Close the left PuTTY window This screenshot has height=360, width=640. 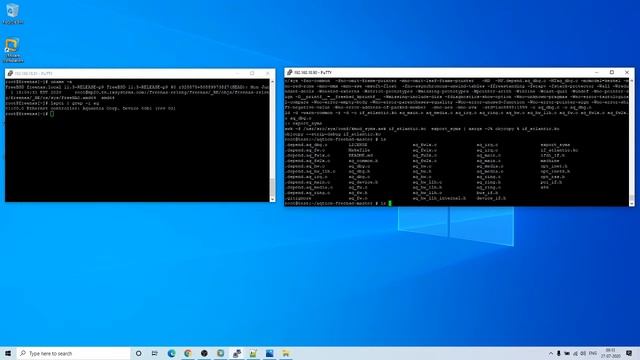pyautogui.click(x=268, y=73)
